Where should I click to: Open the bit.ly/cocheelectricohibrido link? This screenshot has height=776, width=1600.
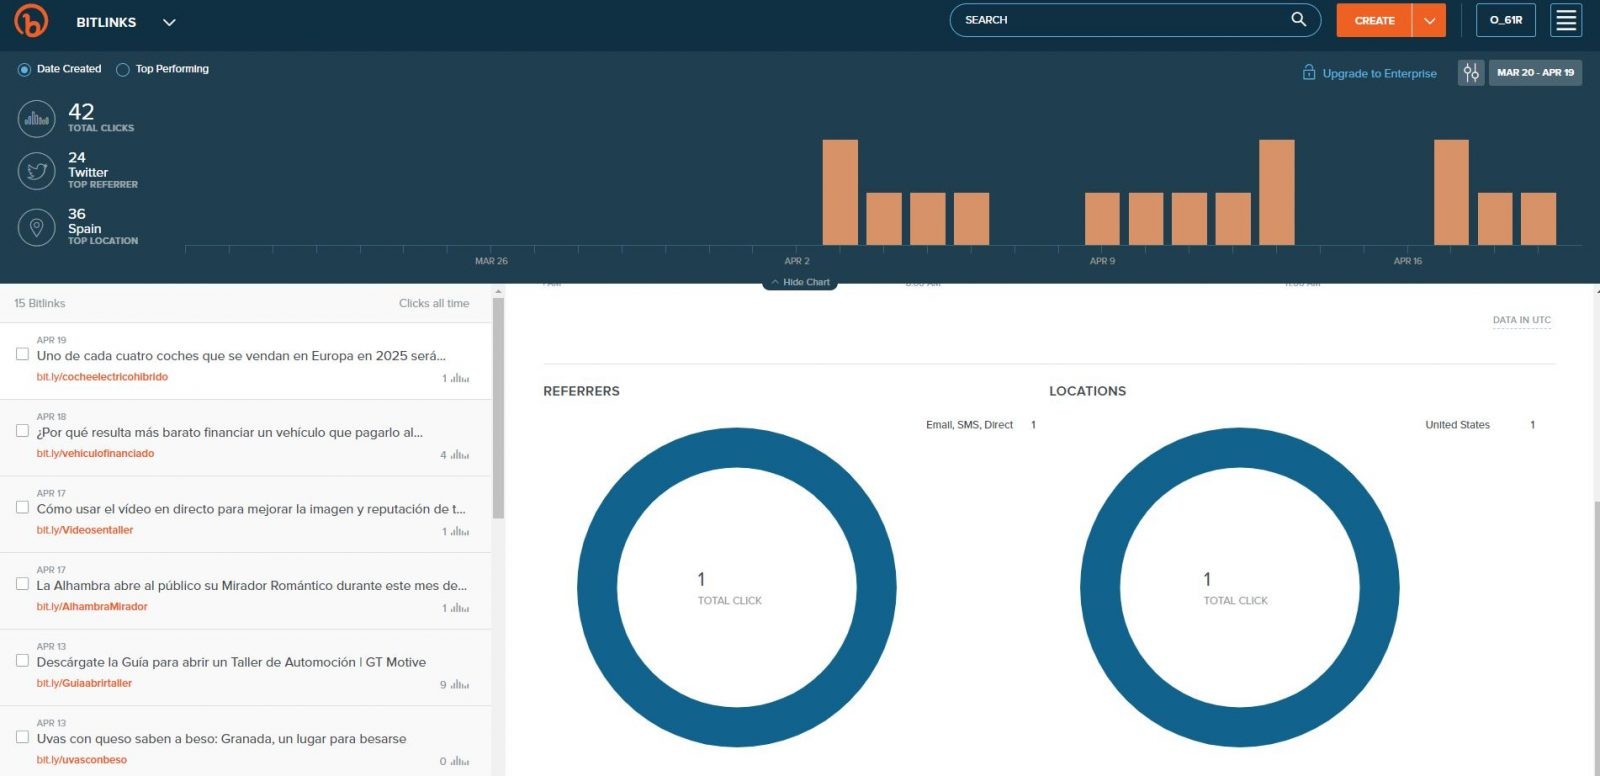[x=102, y=377]
